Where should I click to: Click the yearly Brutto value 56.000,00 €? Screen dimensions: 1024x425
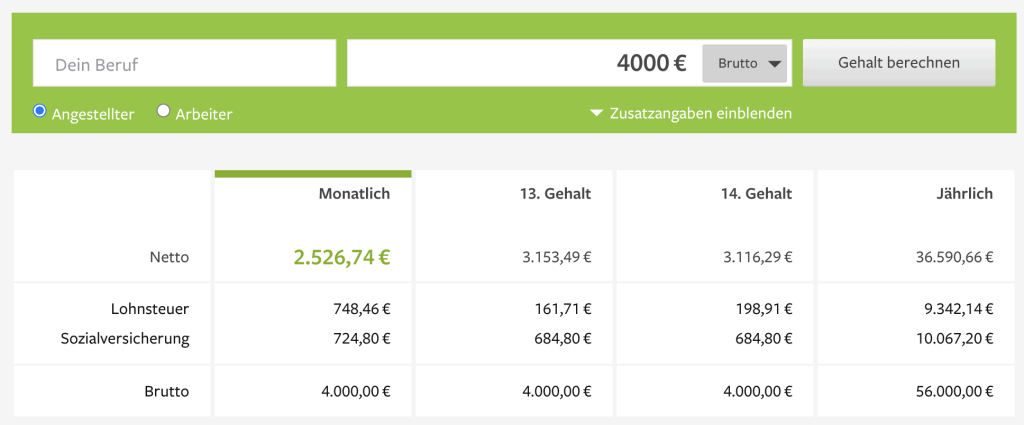pyautogui.click(x=955, y=392)
